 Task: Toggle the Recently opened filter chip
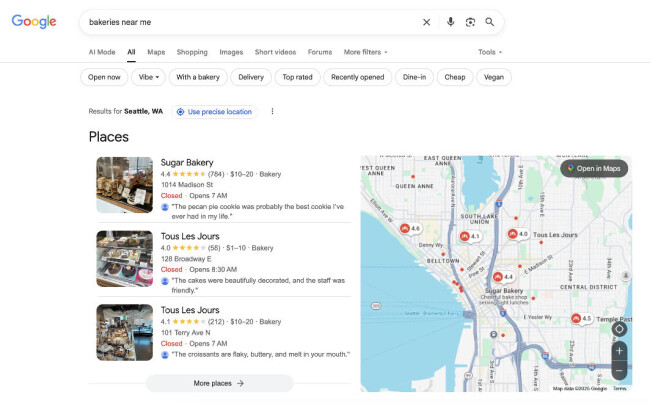point(358,77)
